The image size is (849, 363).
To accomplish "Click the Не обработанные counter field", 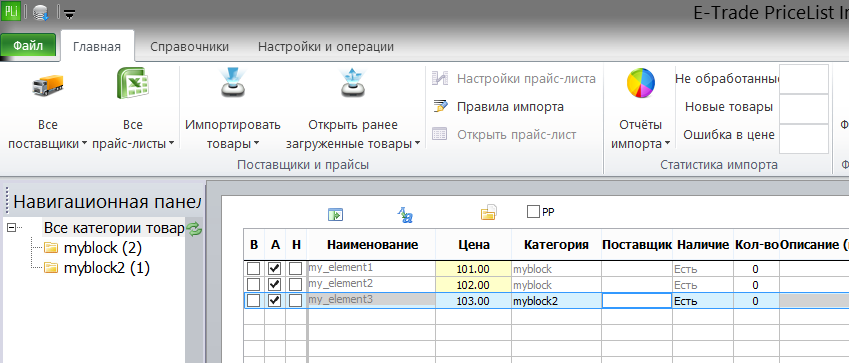I will 804,79.
